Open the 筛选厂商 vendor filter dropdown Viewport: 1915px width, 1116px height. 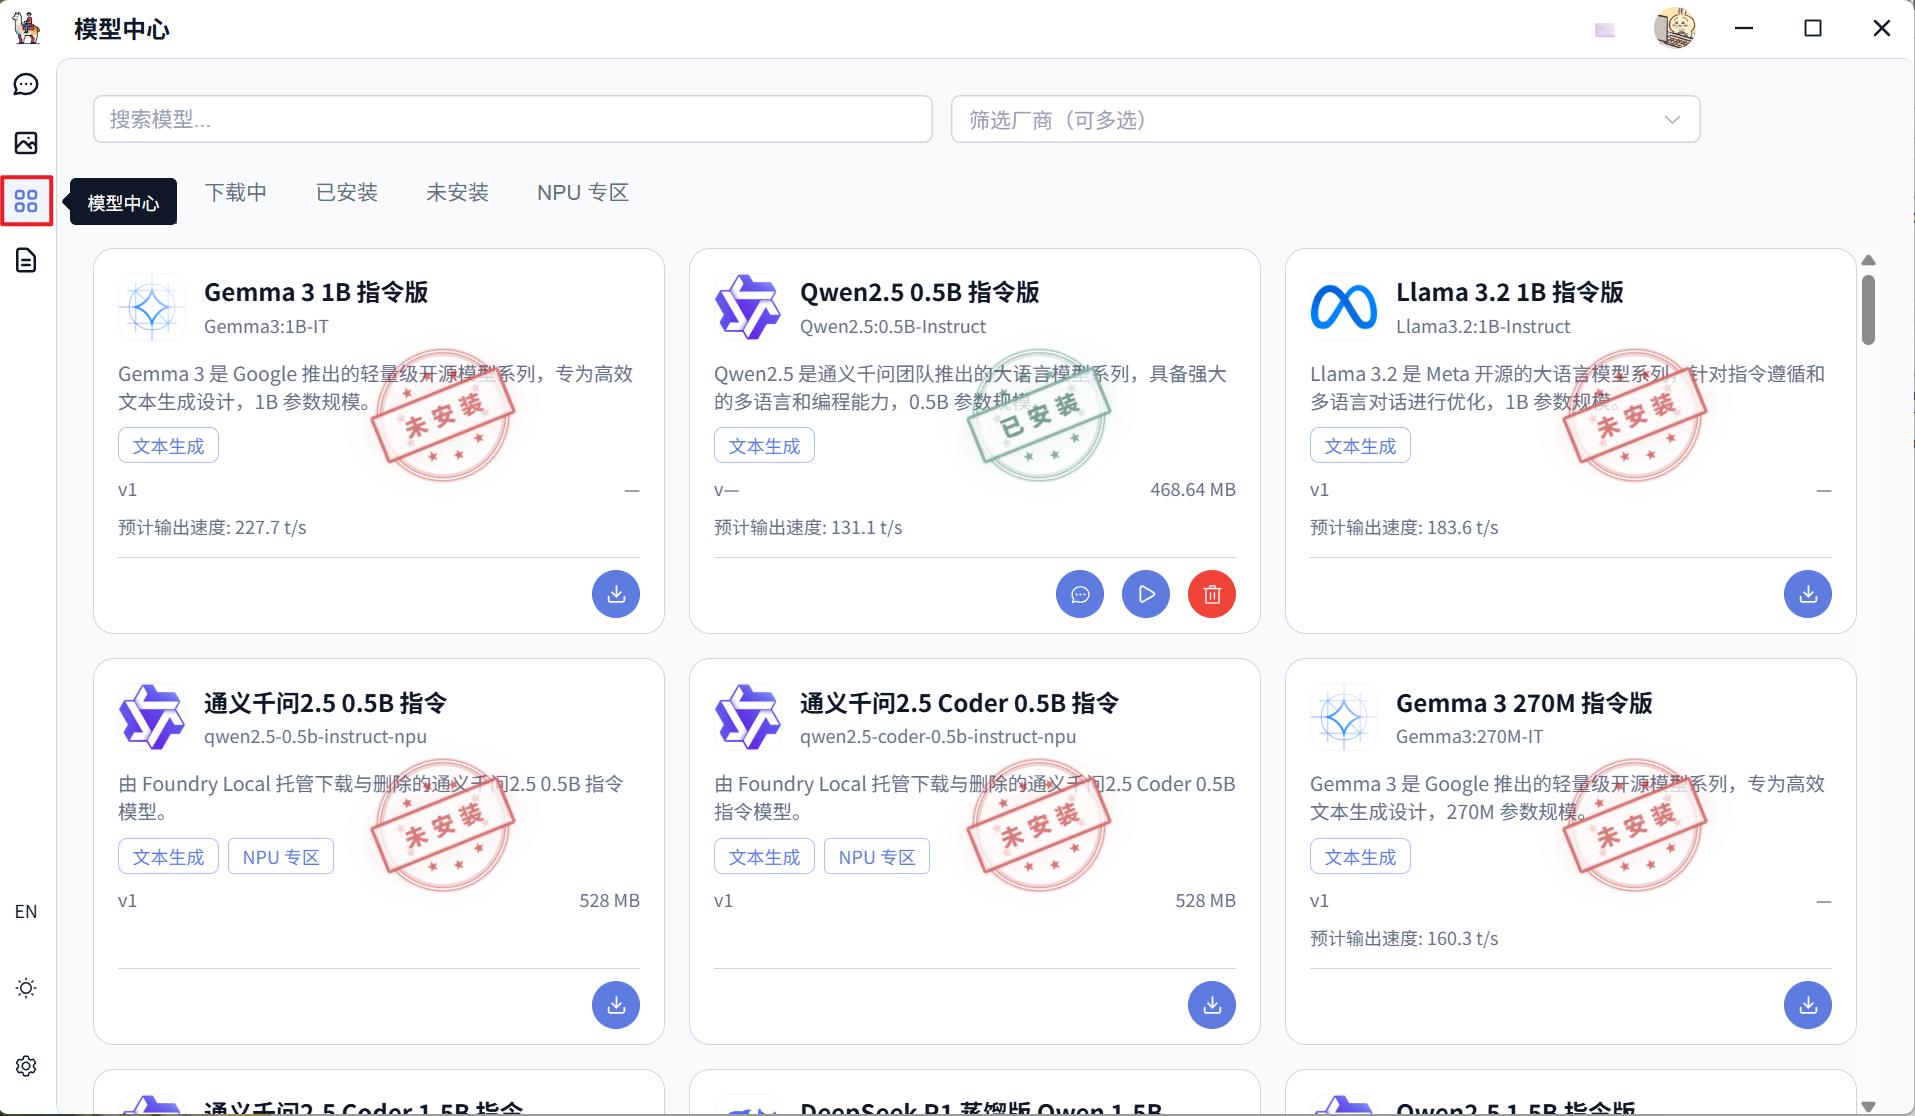pyautogui.click(x=1325, y=119)
